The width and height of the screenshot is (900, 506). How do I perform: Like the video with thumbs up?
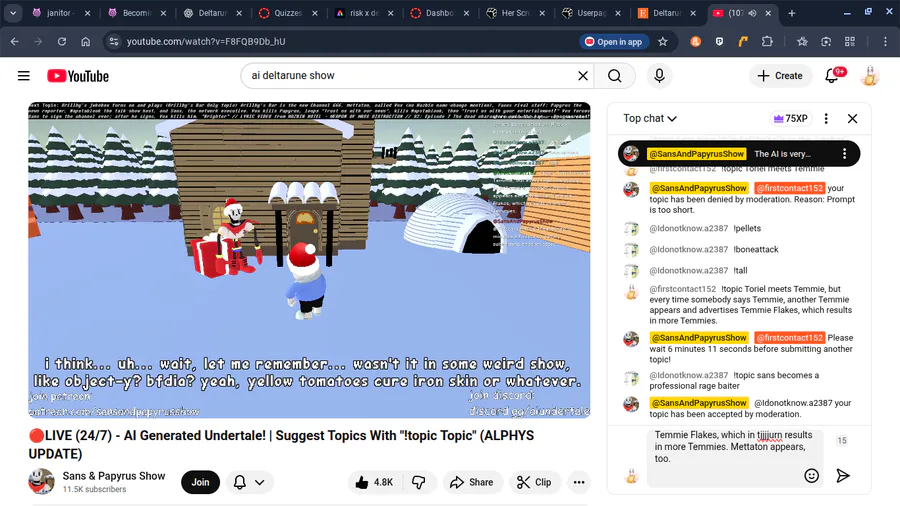[x=374, y=482]
